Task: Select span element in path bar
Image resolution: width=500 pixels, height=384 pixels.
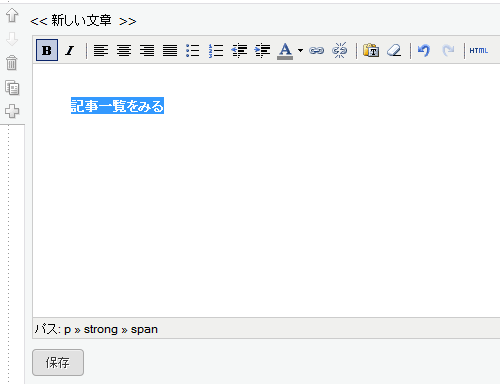Action: pyautogui.click(x=144, y=329)
